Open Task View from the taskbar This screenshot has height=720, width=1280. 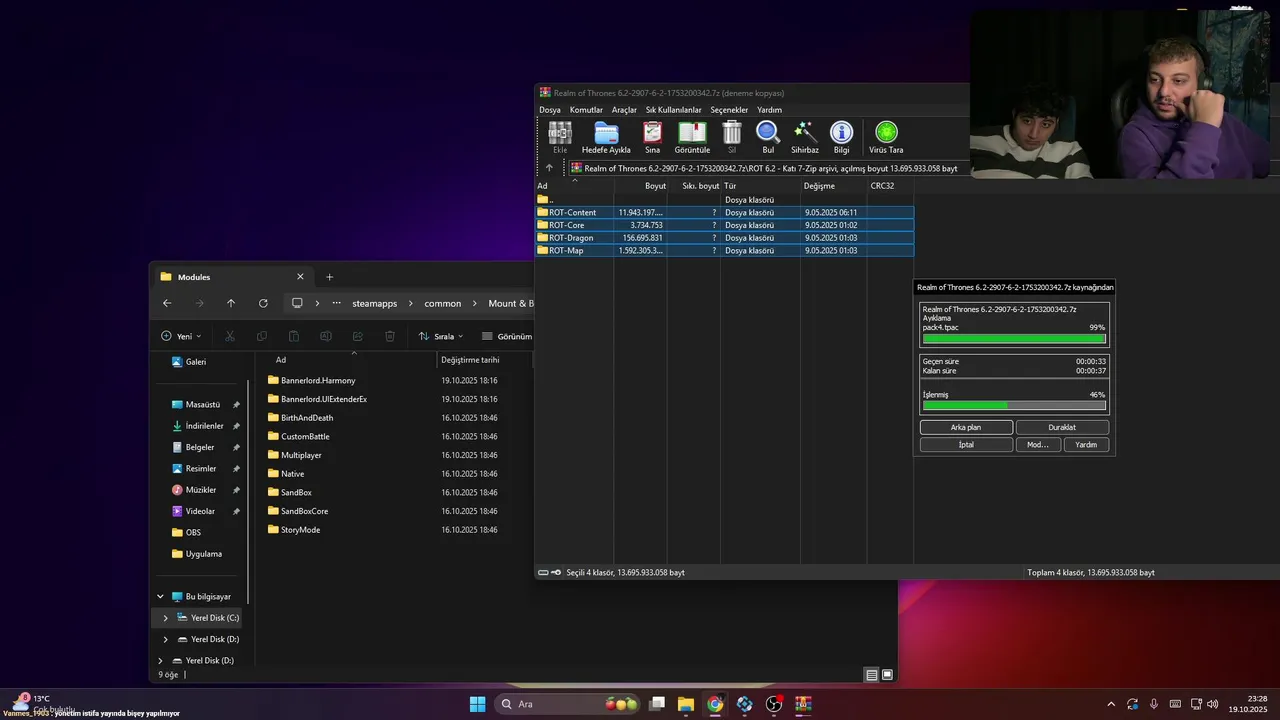click(x=657, y=704)
